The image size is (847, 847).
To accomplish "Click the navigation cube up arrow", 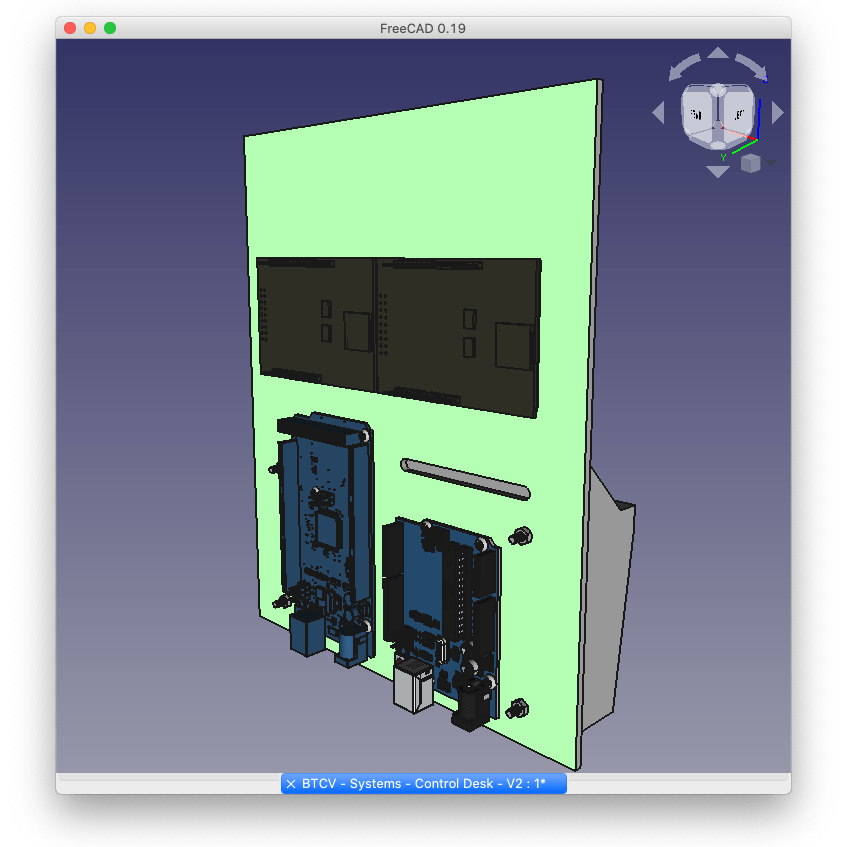I will tap(718, 54).
